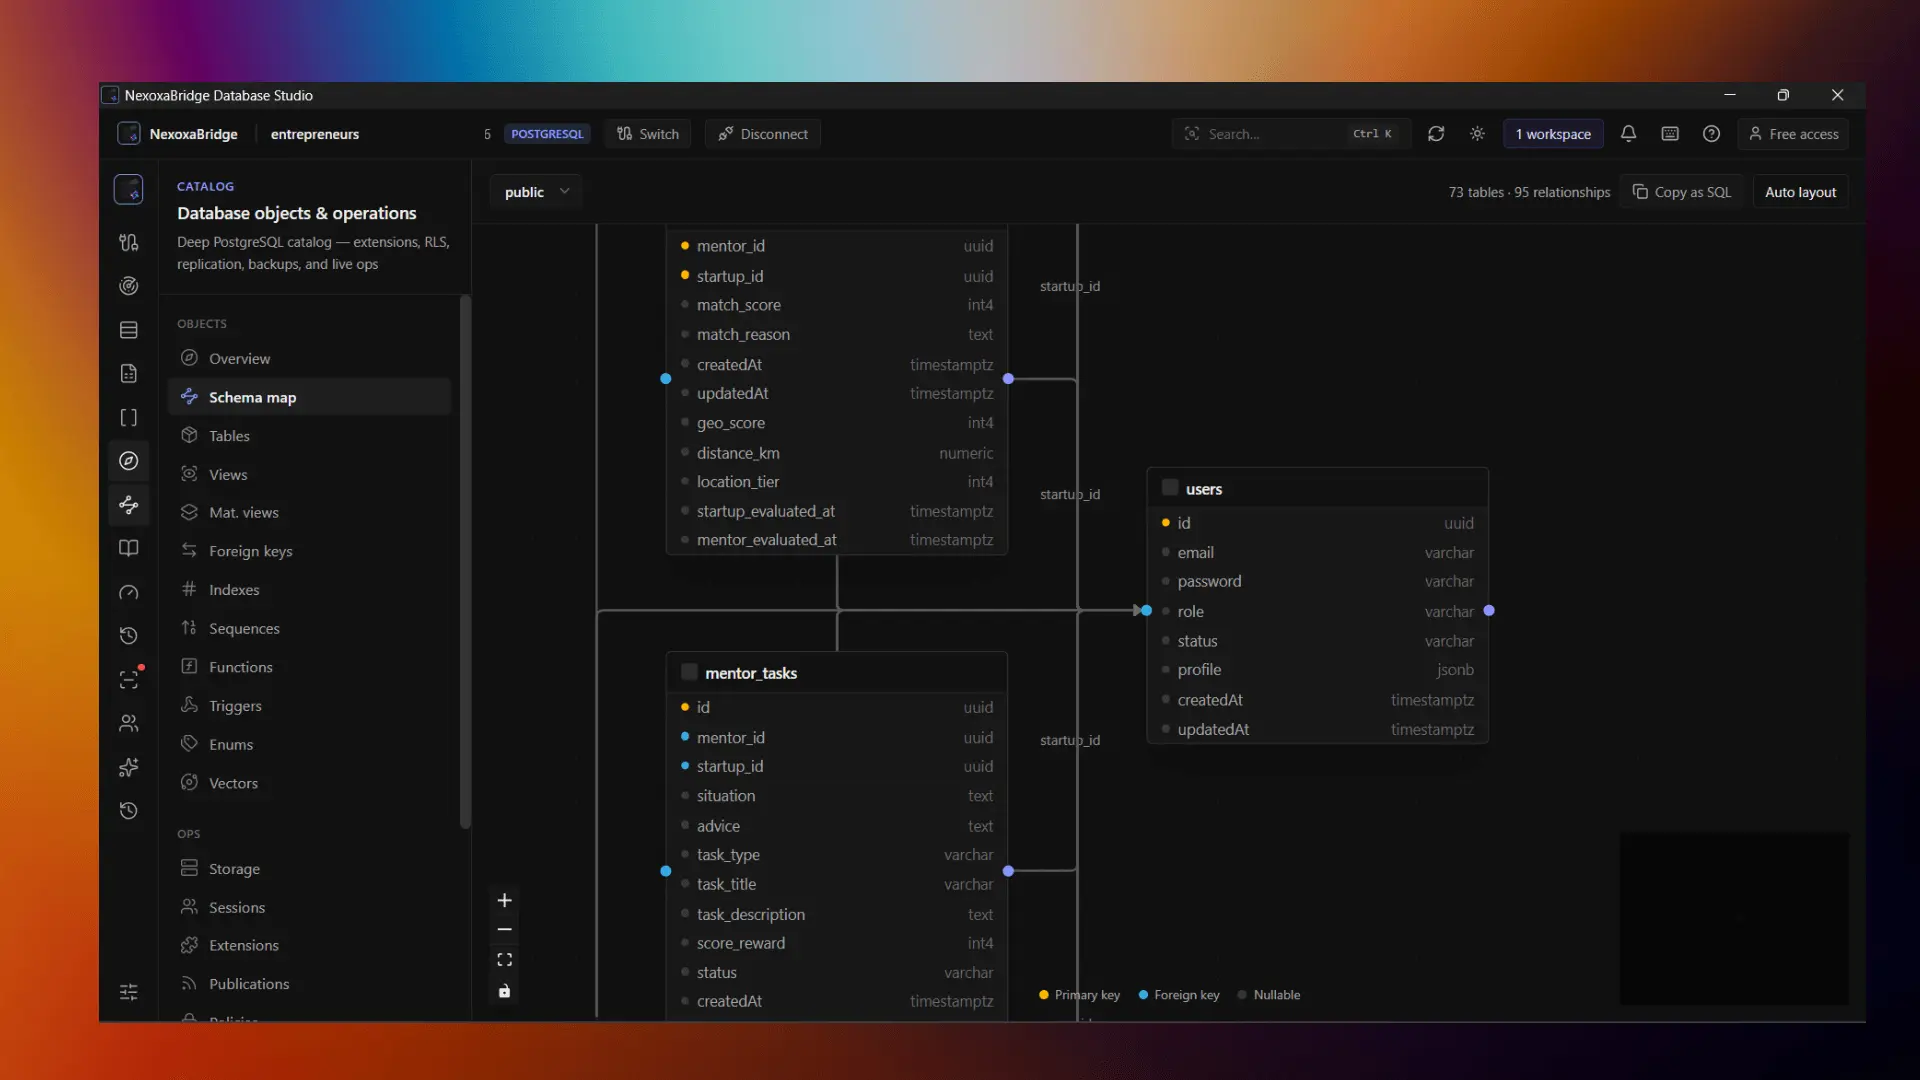Screen dimensions: 1920x1080
Task: Select the schema map icon in the left rail
Action: tap(129, 505)
